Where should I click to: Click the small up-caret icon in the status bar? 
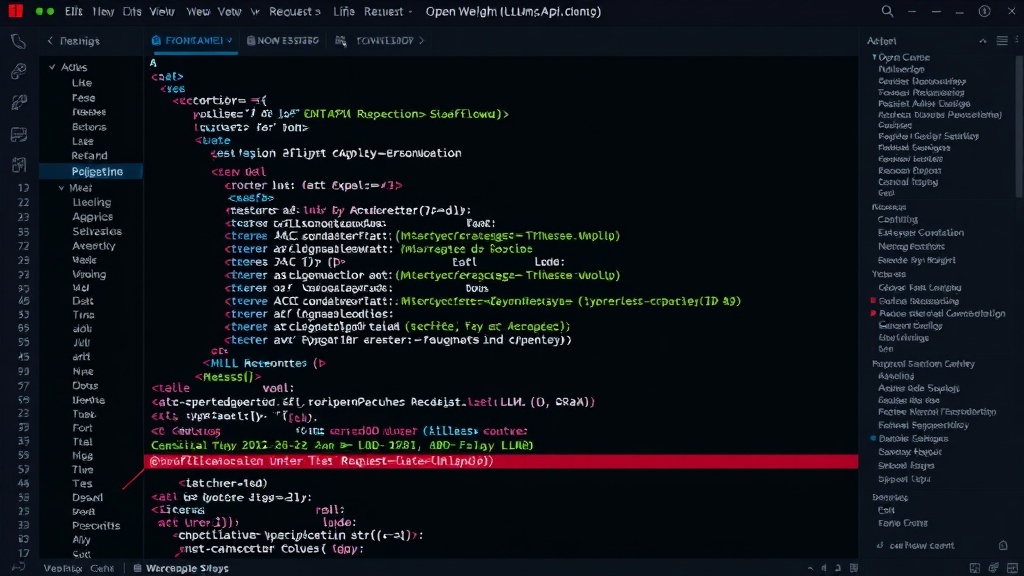(x=810, y=568)
